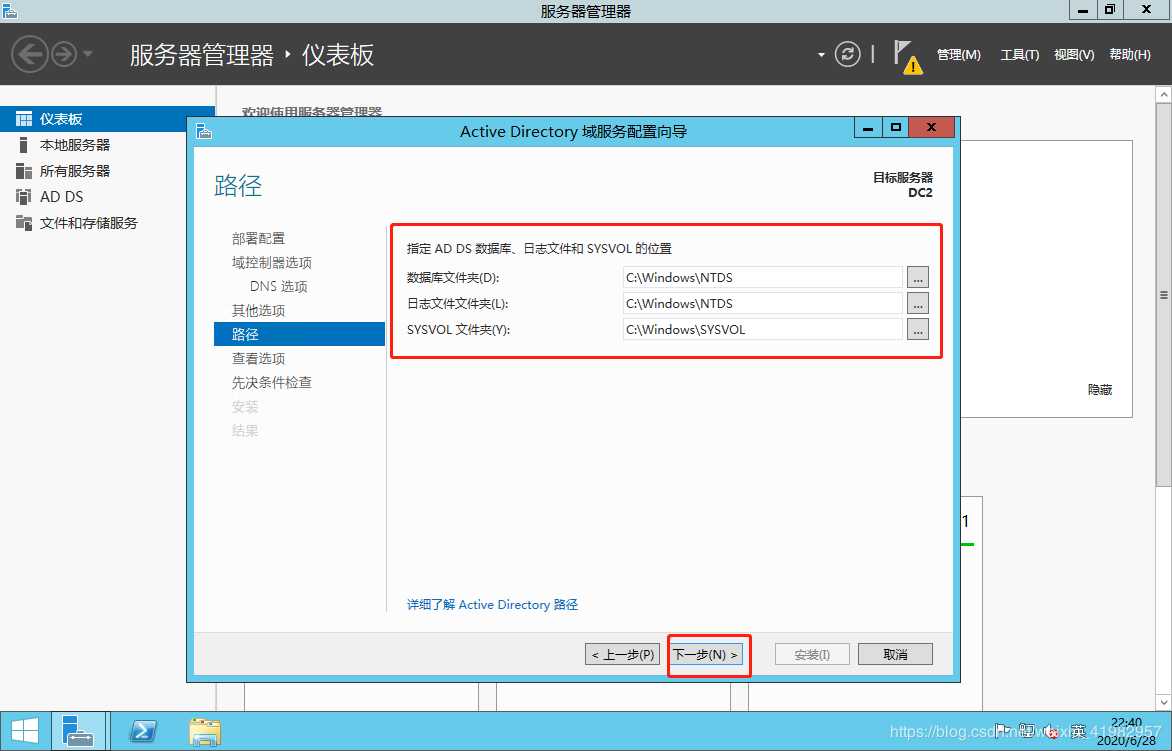Click the SYSVOL 文件夹 path field
Viewport: 1172px width, 751px height.
coord(762,330)
